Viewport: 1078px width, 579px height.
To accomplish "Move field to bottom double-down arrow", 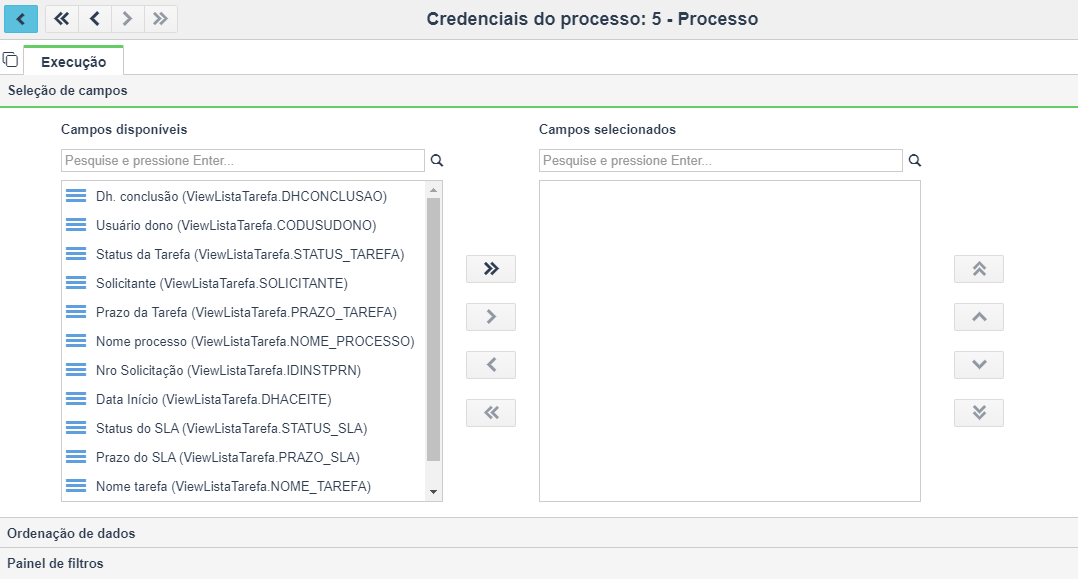I will point(979,413).
